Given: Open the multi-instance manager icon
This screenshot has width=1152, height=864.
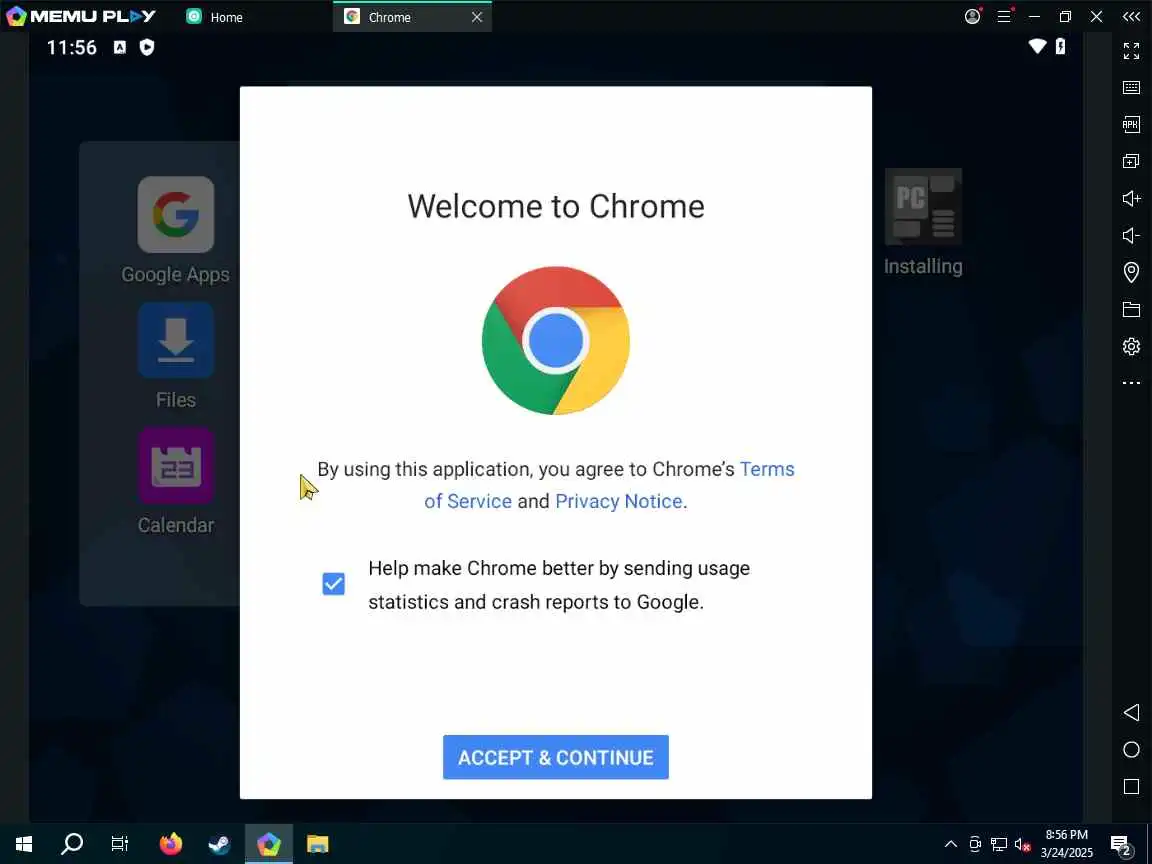Looking at the screenshot, I should click(x=1131, y=161).
